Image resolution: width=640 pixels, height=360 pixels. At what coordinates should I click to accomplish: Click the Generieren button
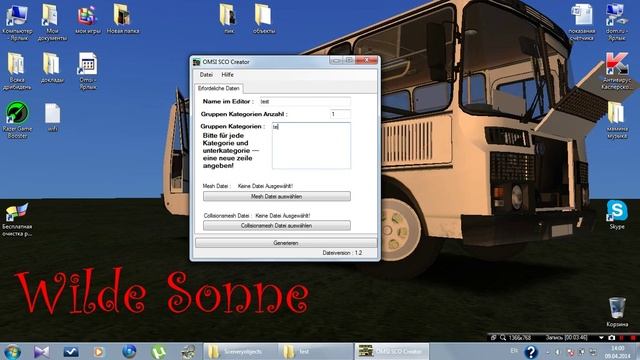coord(286,243)
